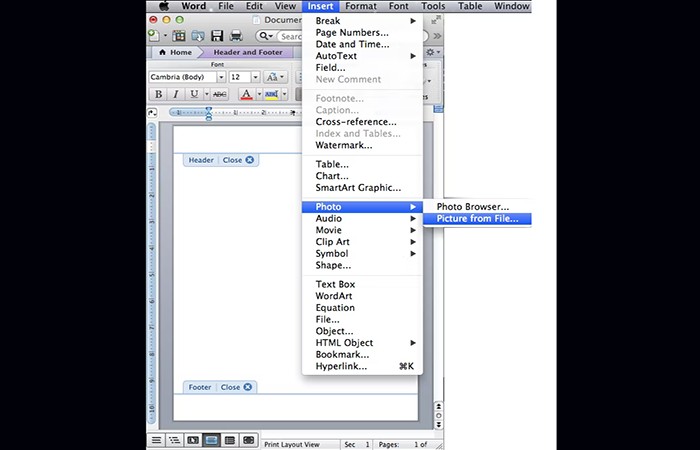Switch to Draft view button

[156, 441]
